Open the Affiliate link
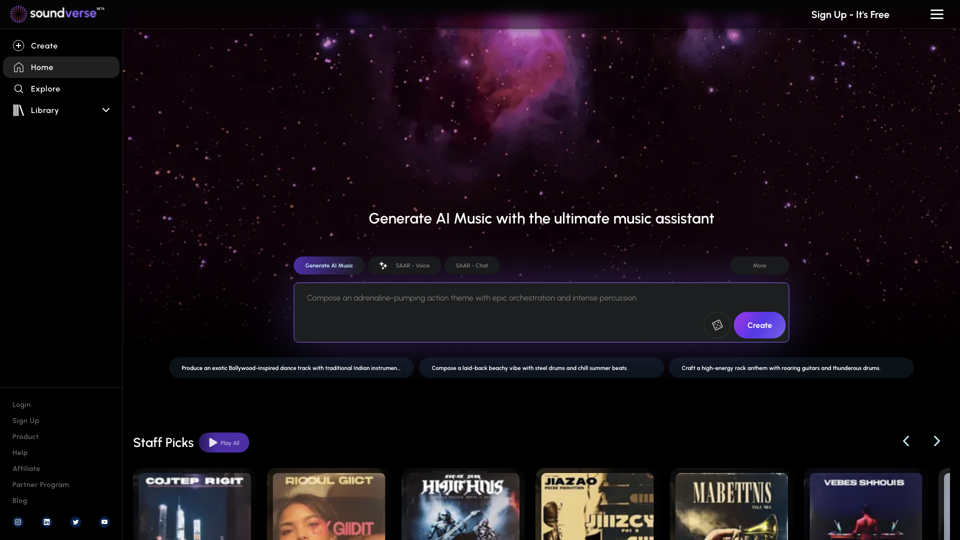The width and height of the screenshot is (960, 540). pyautogui.click(x=26, y=468)
